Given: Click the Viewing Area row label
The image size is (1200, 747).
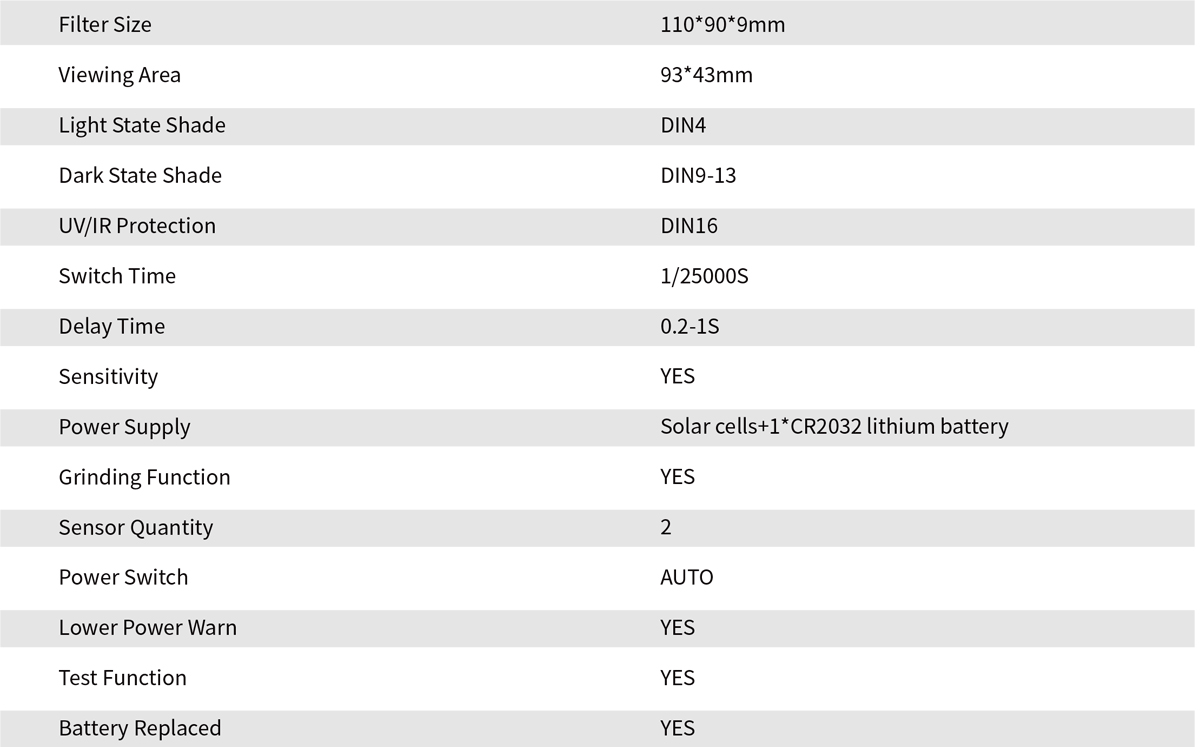Looking at the screenshot, I should click(119, 75).
